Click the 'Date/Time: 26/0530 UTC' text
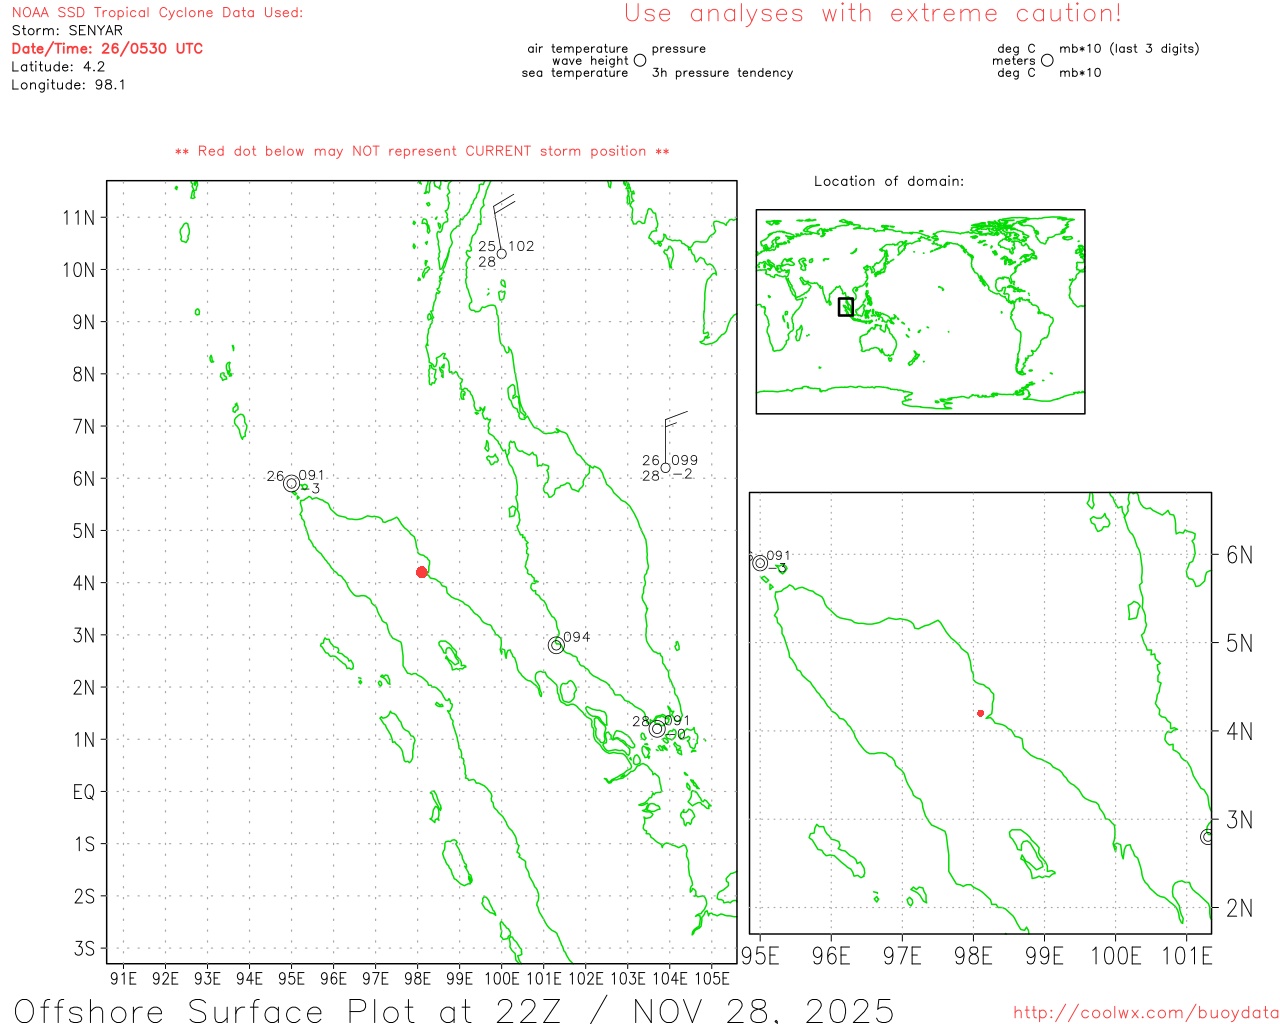The image size is (1280, 1024). tap(107, 48)
